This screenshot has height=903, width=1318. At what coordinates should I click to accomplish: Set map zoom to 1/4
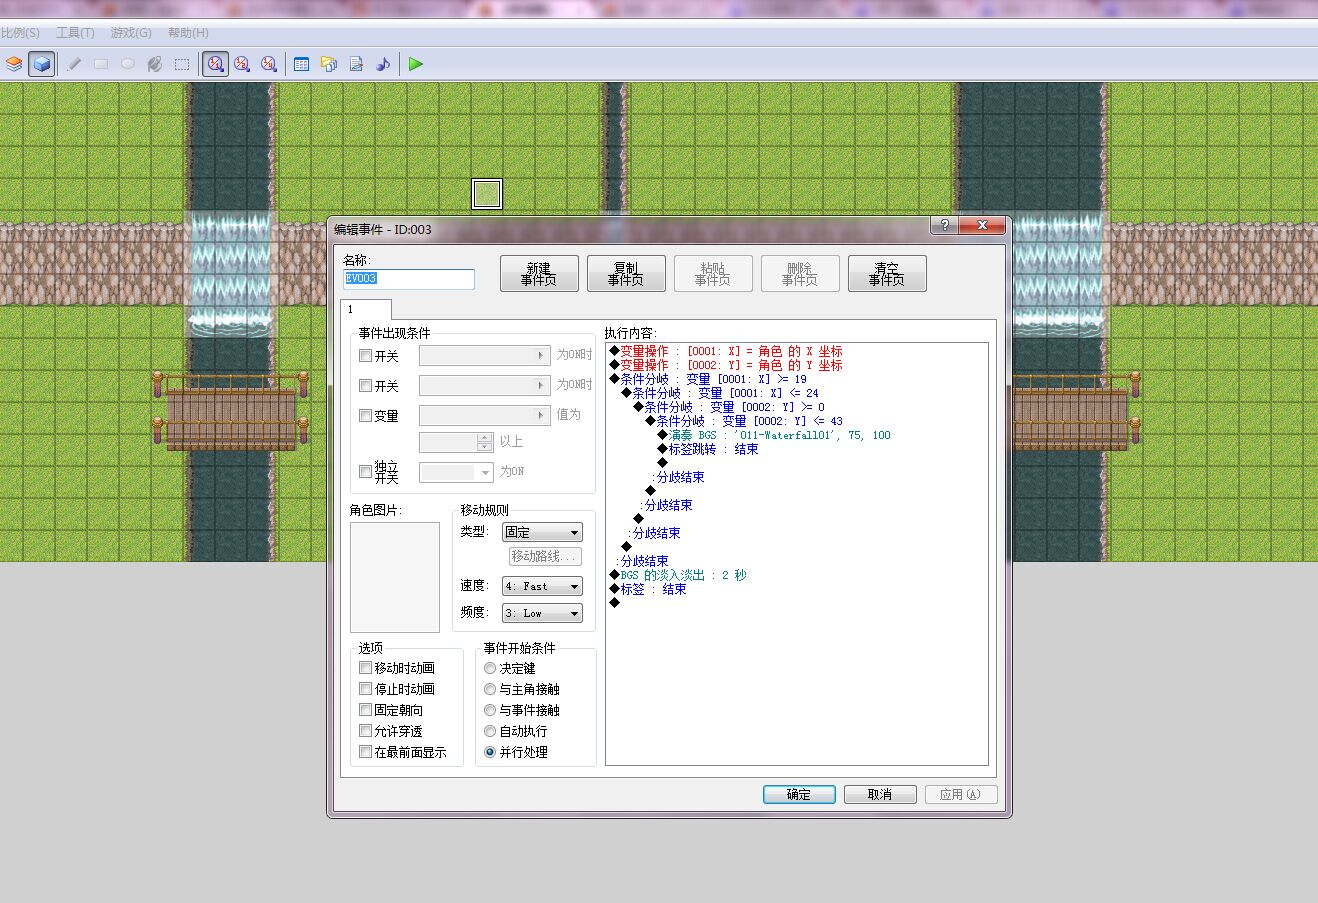pyautogui.click(x=269, y=64)
